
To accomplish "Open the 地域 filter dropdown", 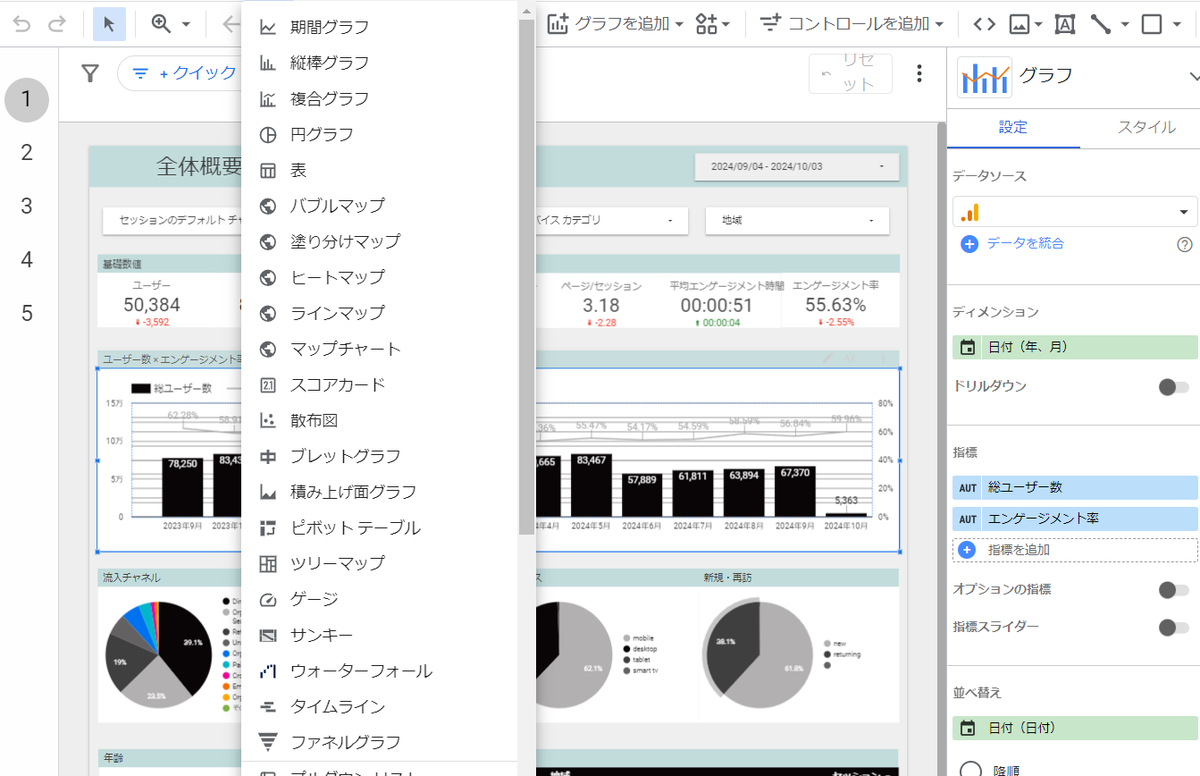I will [797, 220].
